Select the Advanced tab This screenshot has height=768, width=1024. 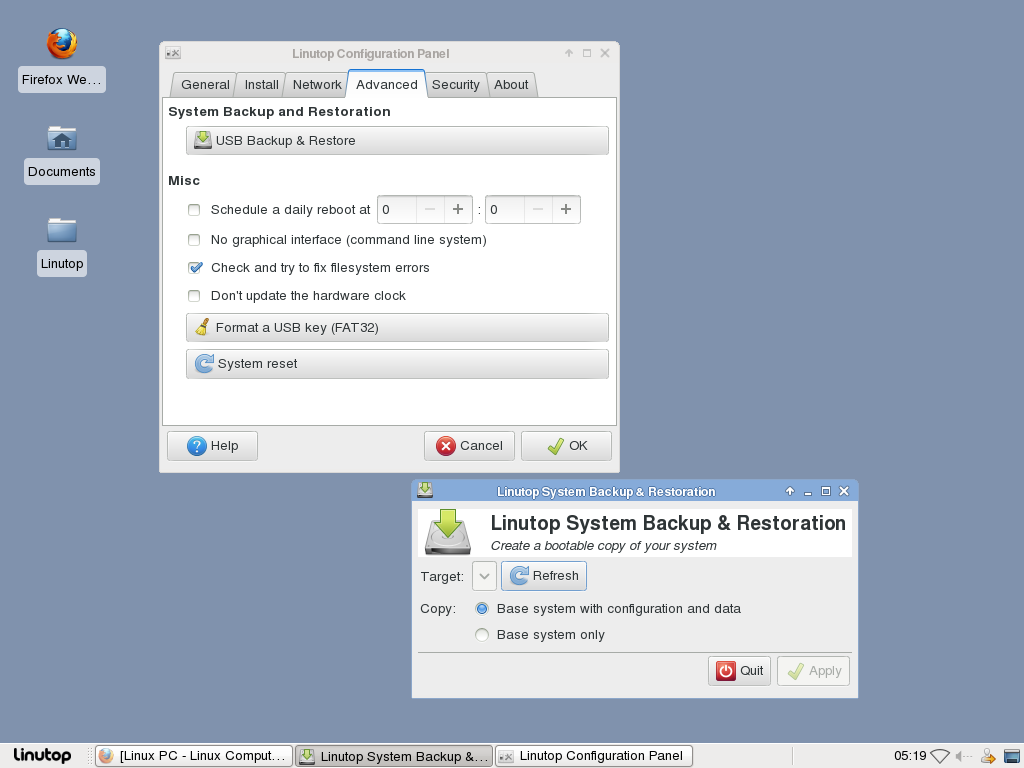[387, 84]
